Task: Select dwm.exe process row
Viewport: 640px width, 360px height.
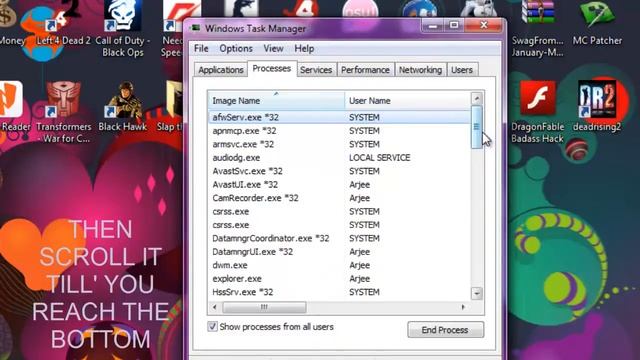Action: point(340,265)
